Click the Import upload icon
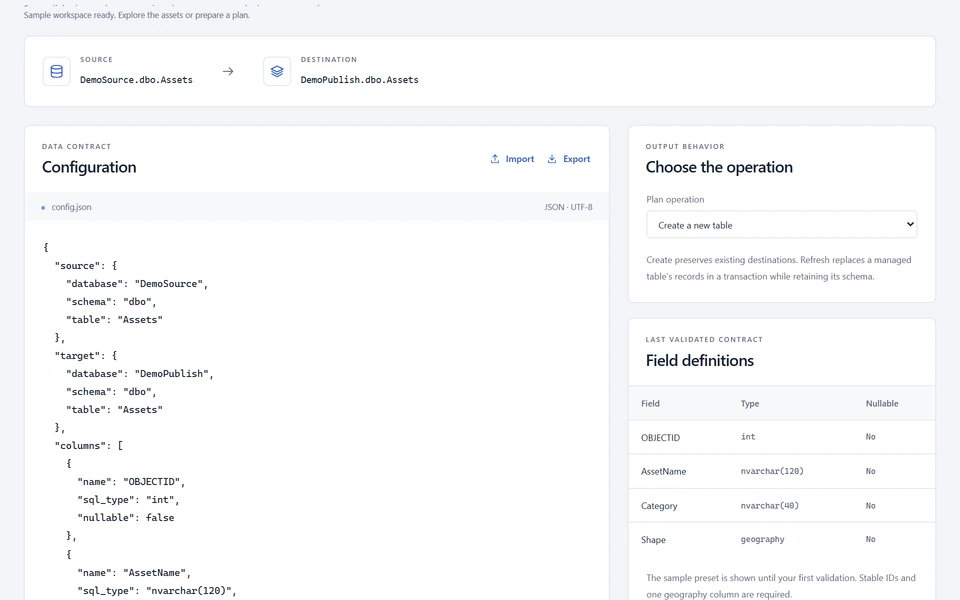The height and width of the screenshot is (600, 960). (x=495, y=159)
